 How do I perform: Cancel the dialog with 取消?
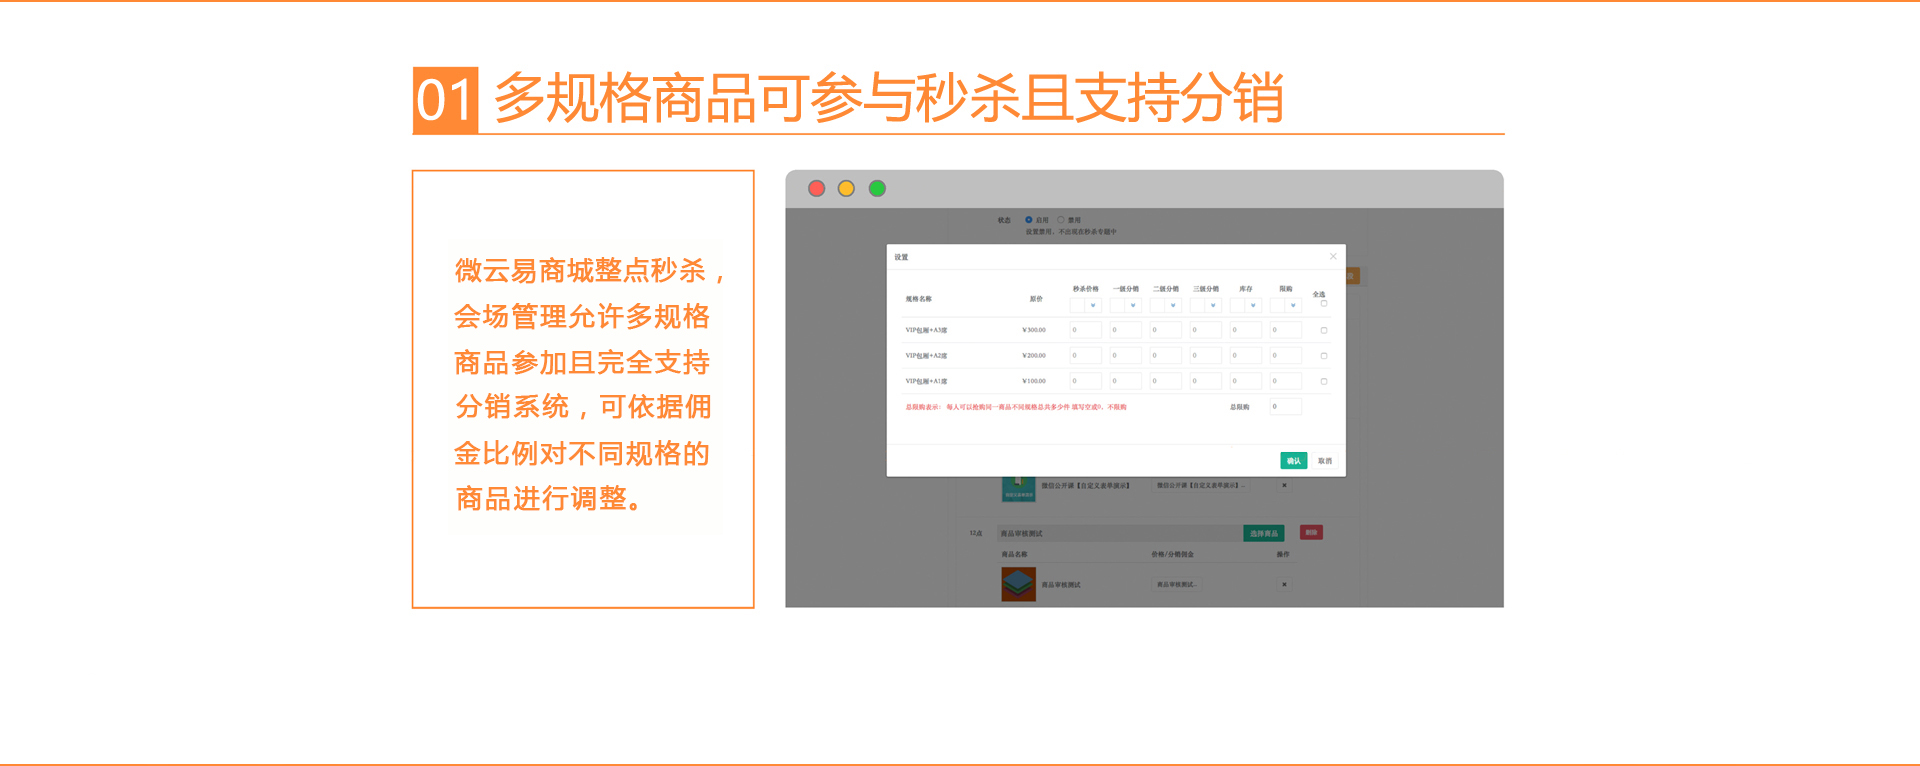[1325, 461]
